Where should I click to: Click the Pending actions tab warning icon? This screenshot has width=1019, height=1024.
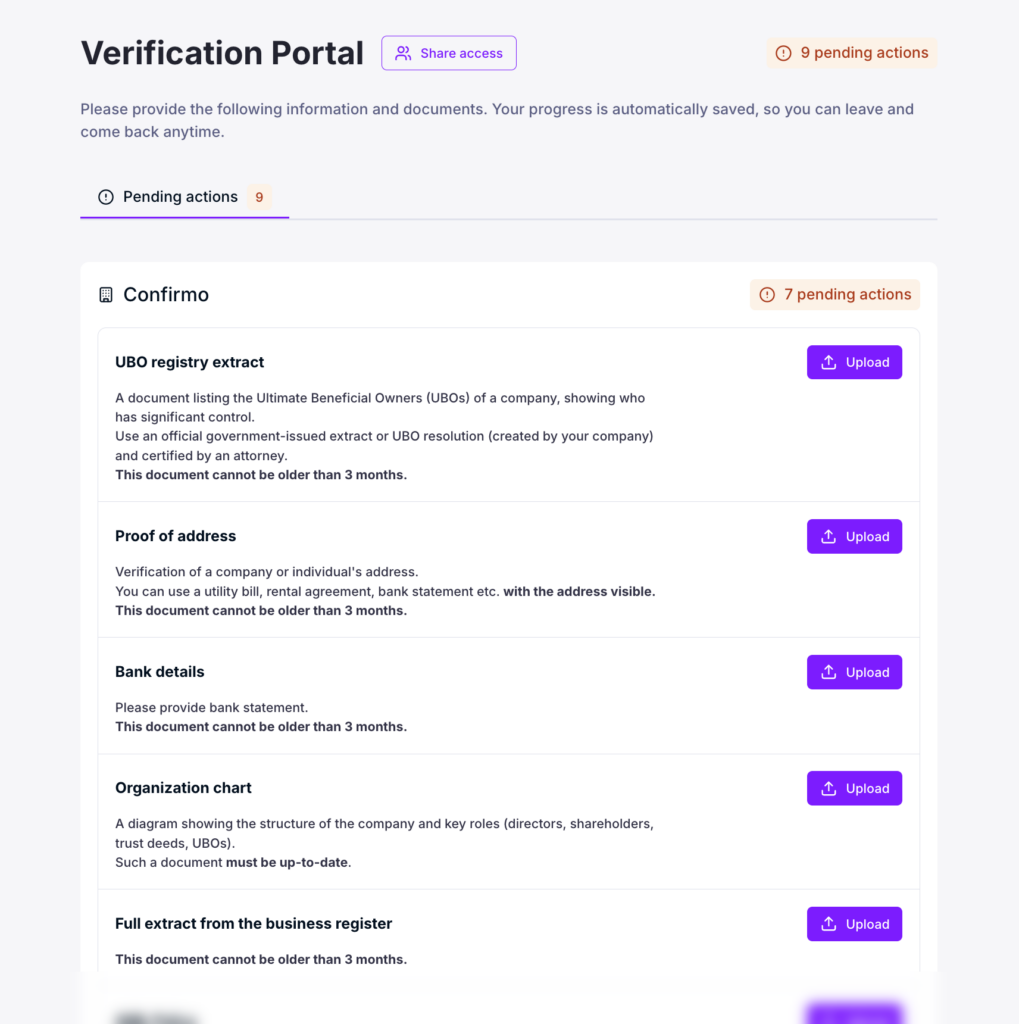coord(106,197)
